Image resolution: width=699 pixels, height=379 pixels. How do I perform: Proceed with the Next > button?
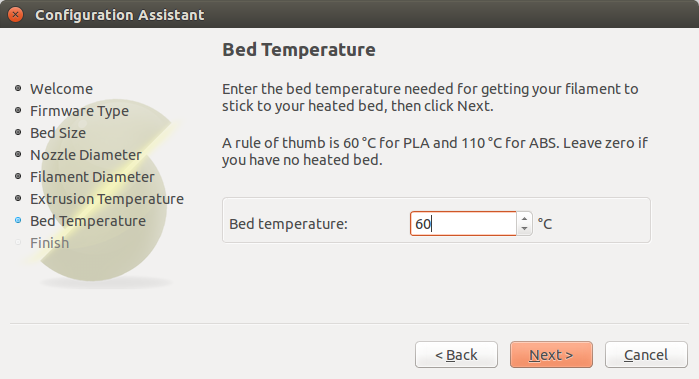click(551, 355)
